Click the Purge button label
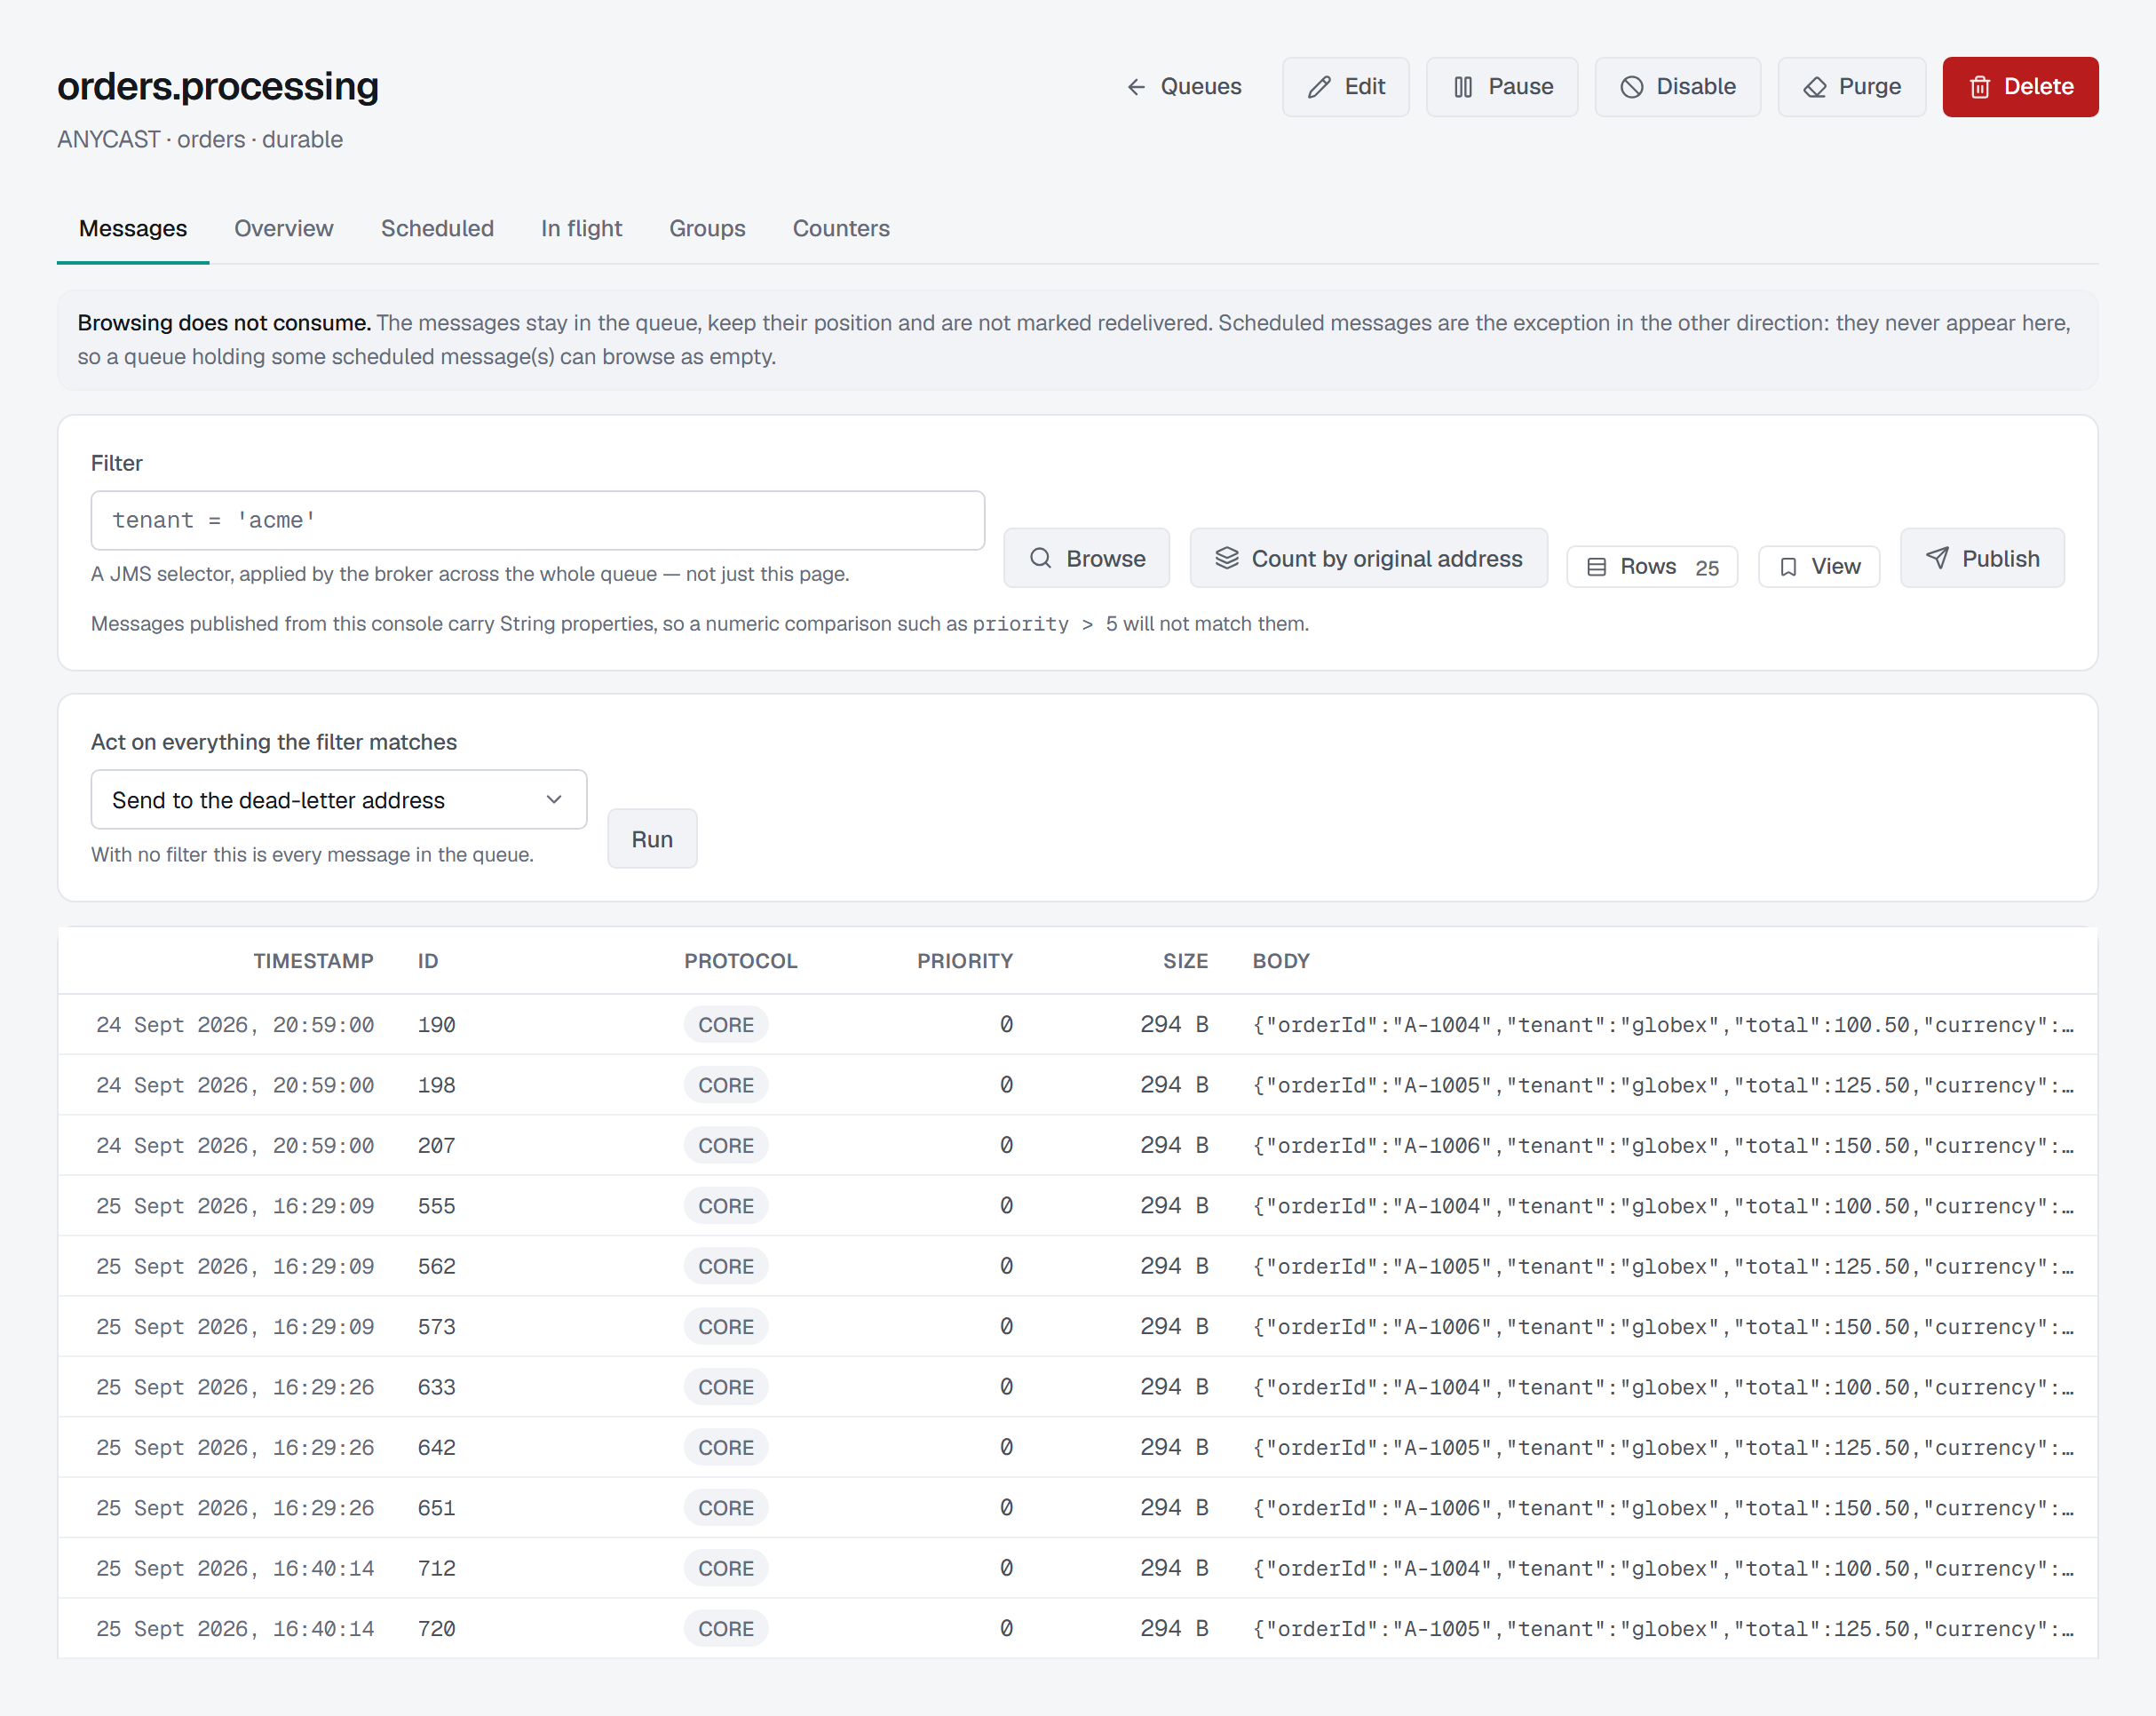The width and height of the screenshot is (2156, 1716). (1869, 87)
